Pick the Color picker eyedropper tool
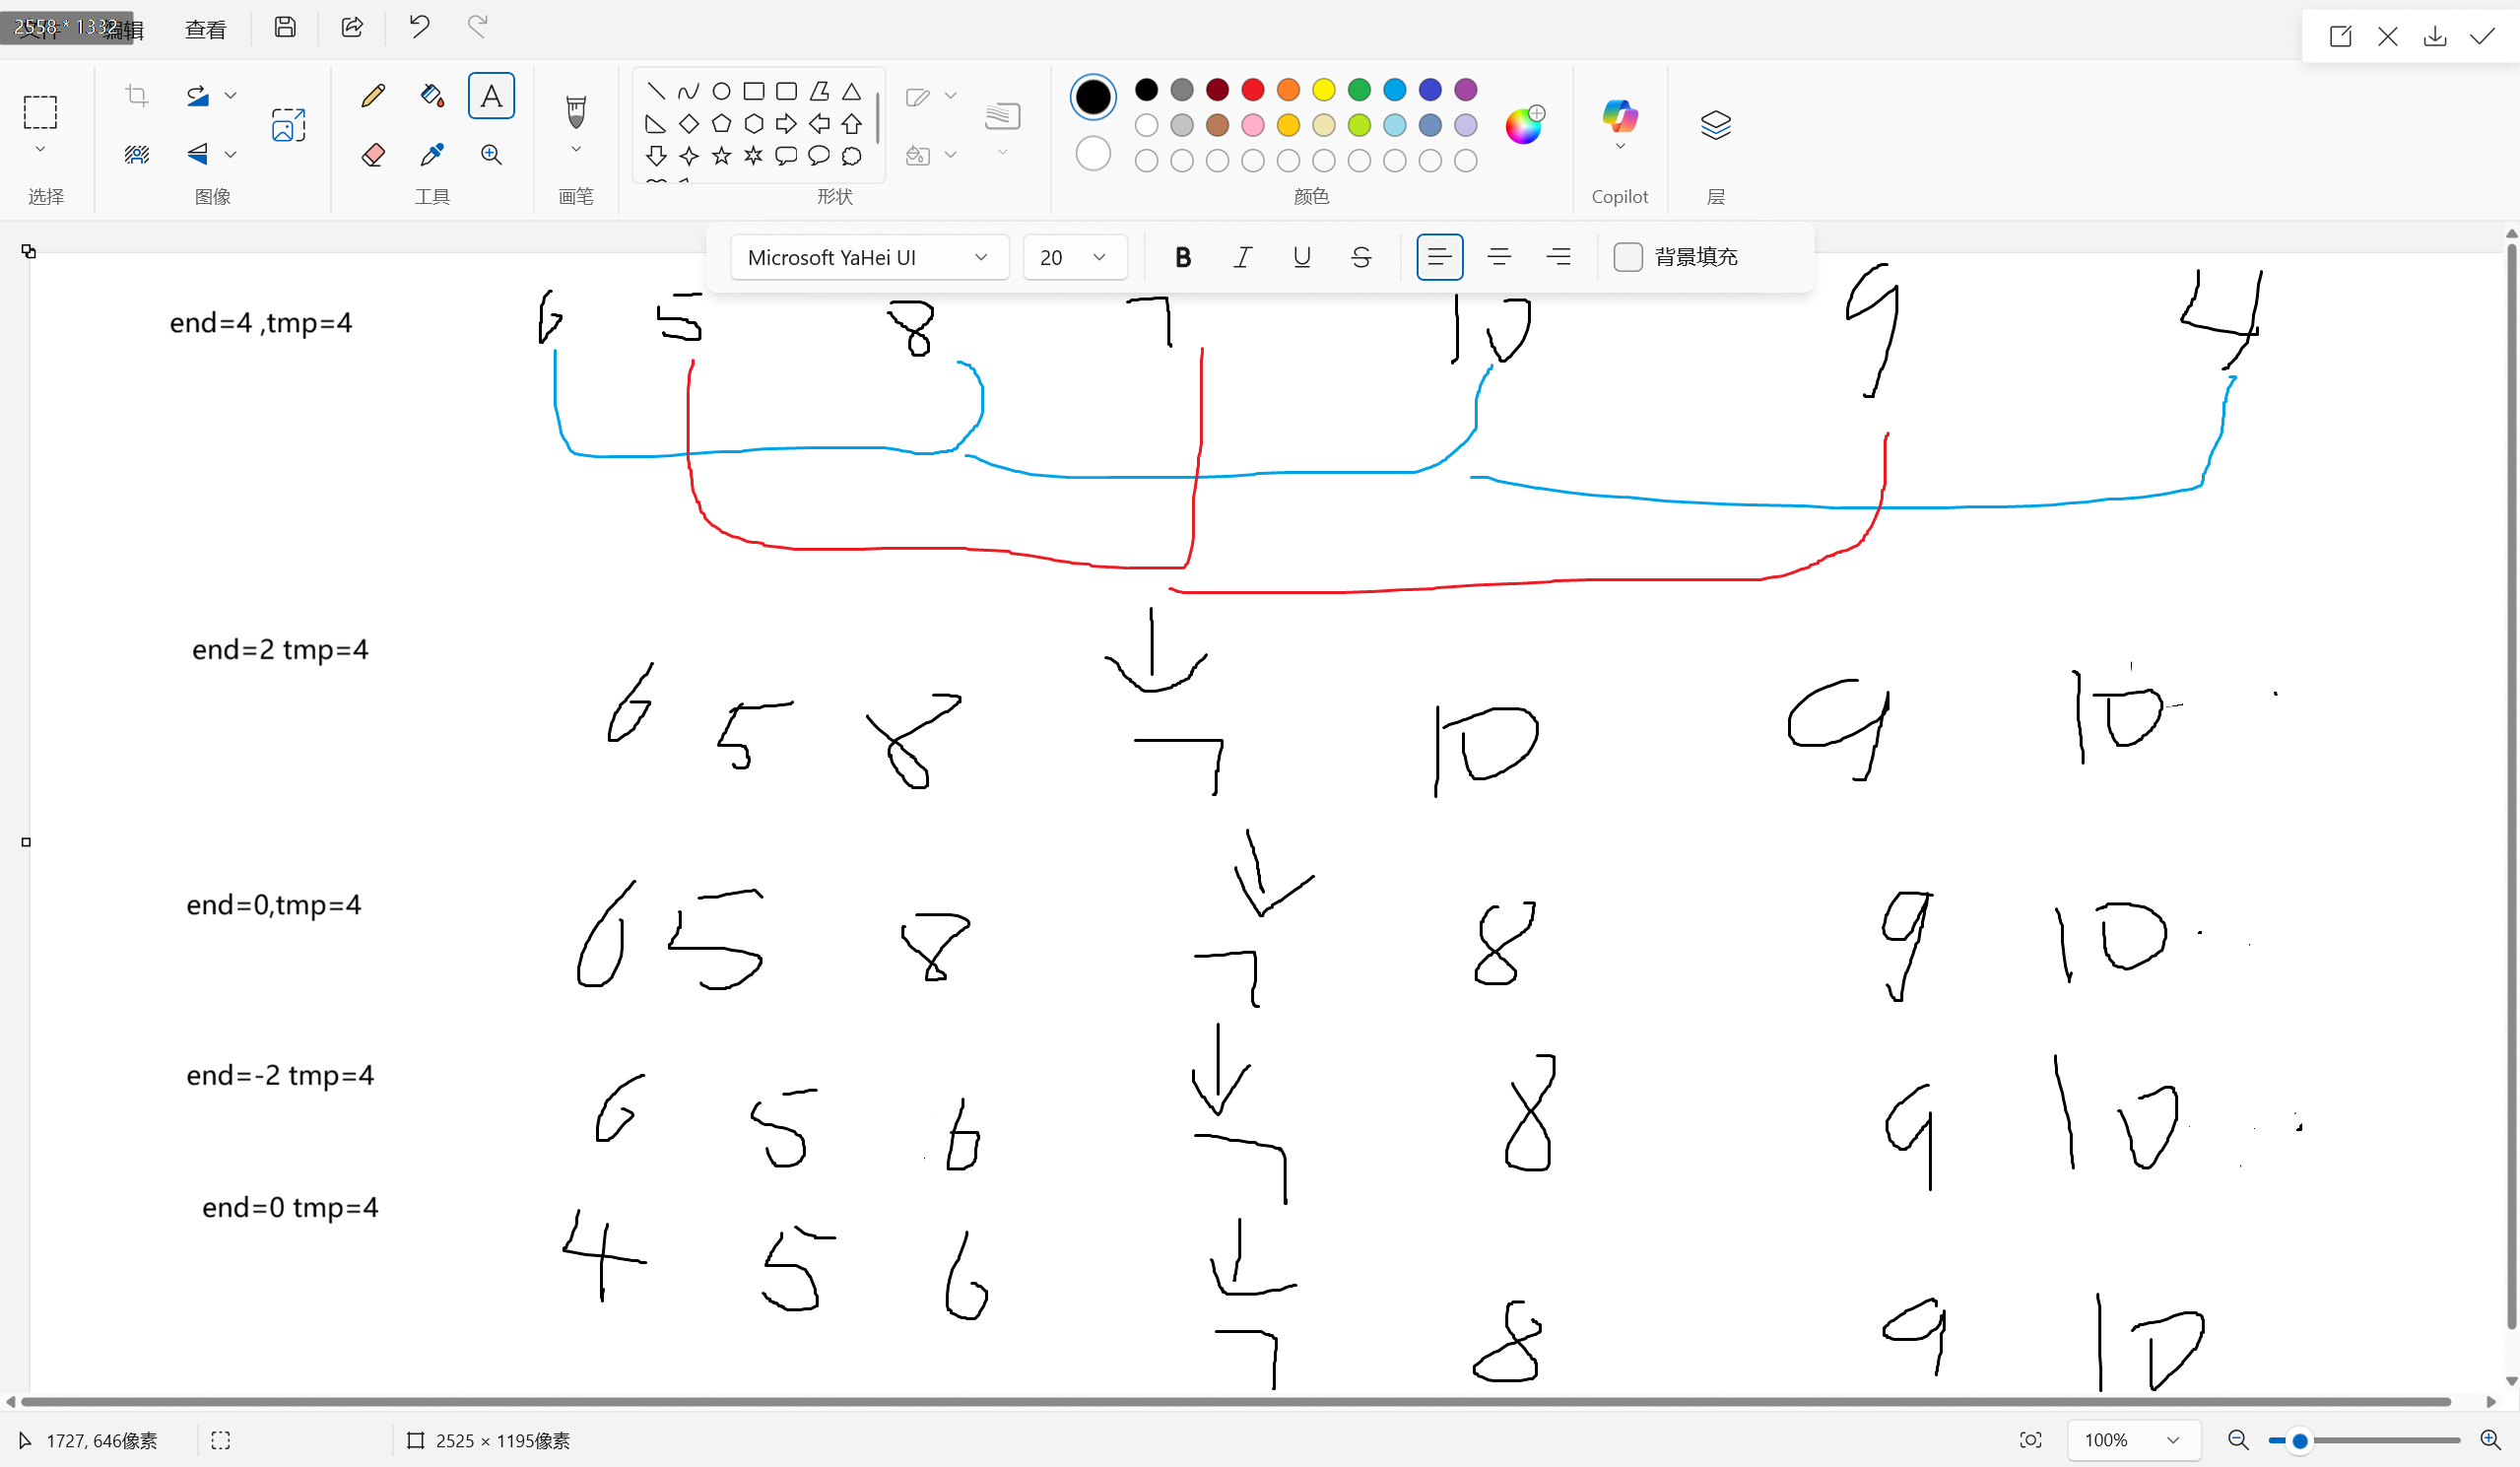 click(x=432, y=155)
